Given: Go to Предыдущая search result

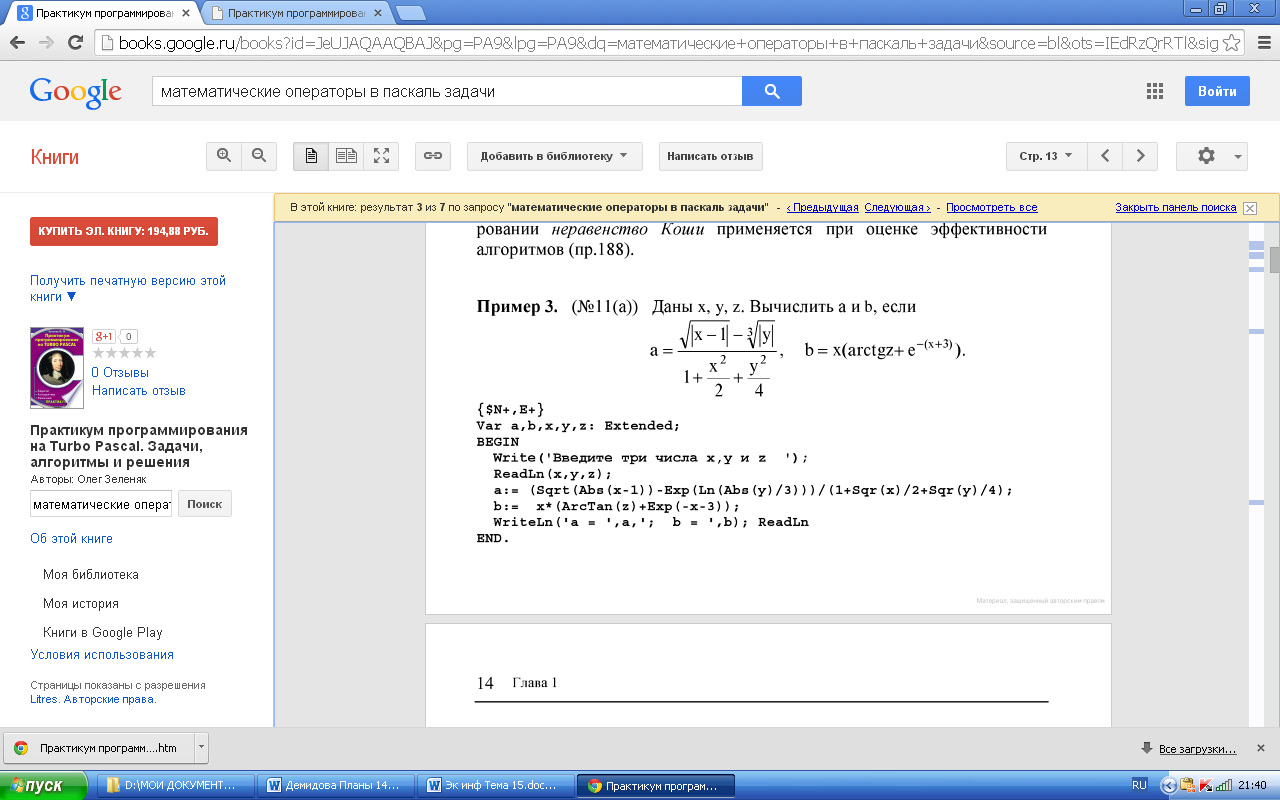Looking at the screenshot, I should [x=822, y=208].
